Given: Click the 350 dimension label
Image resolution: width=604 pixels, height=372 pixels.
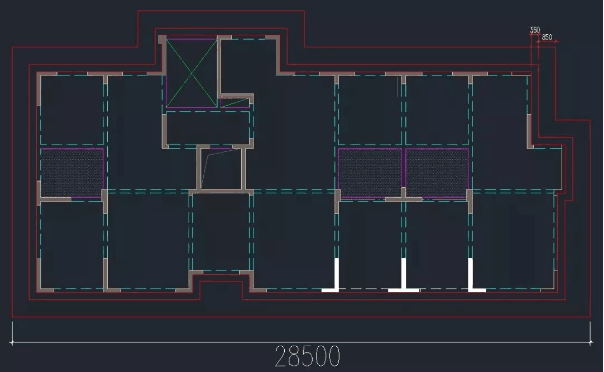Looking at the screenshot, I should pyautogui.click(x=535, y=30).
